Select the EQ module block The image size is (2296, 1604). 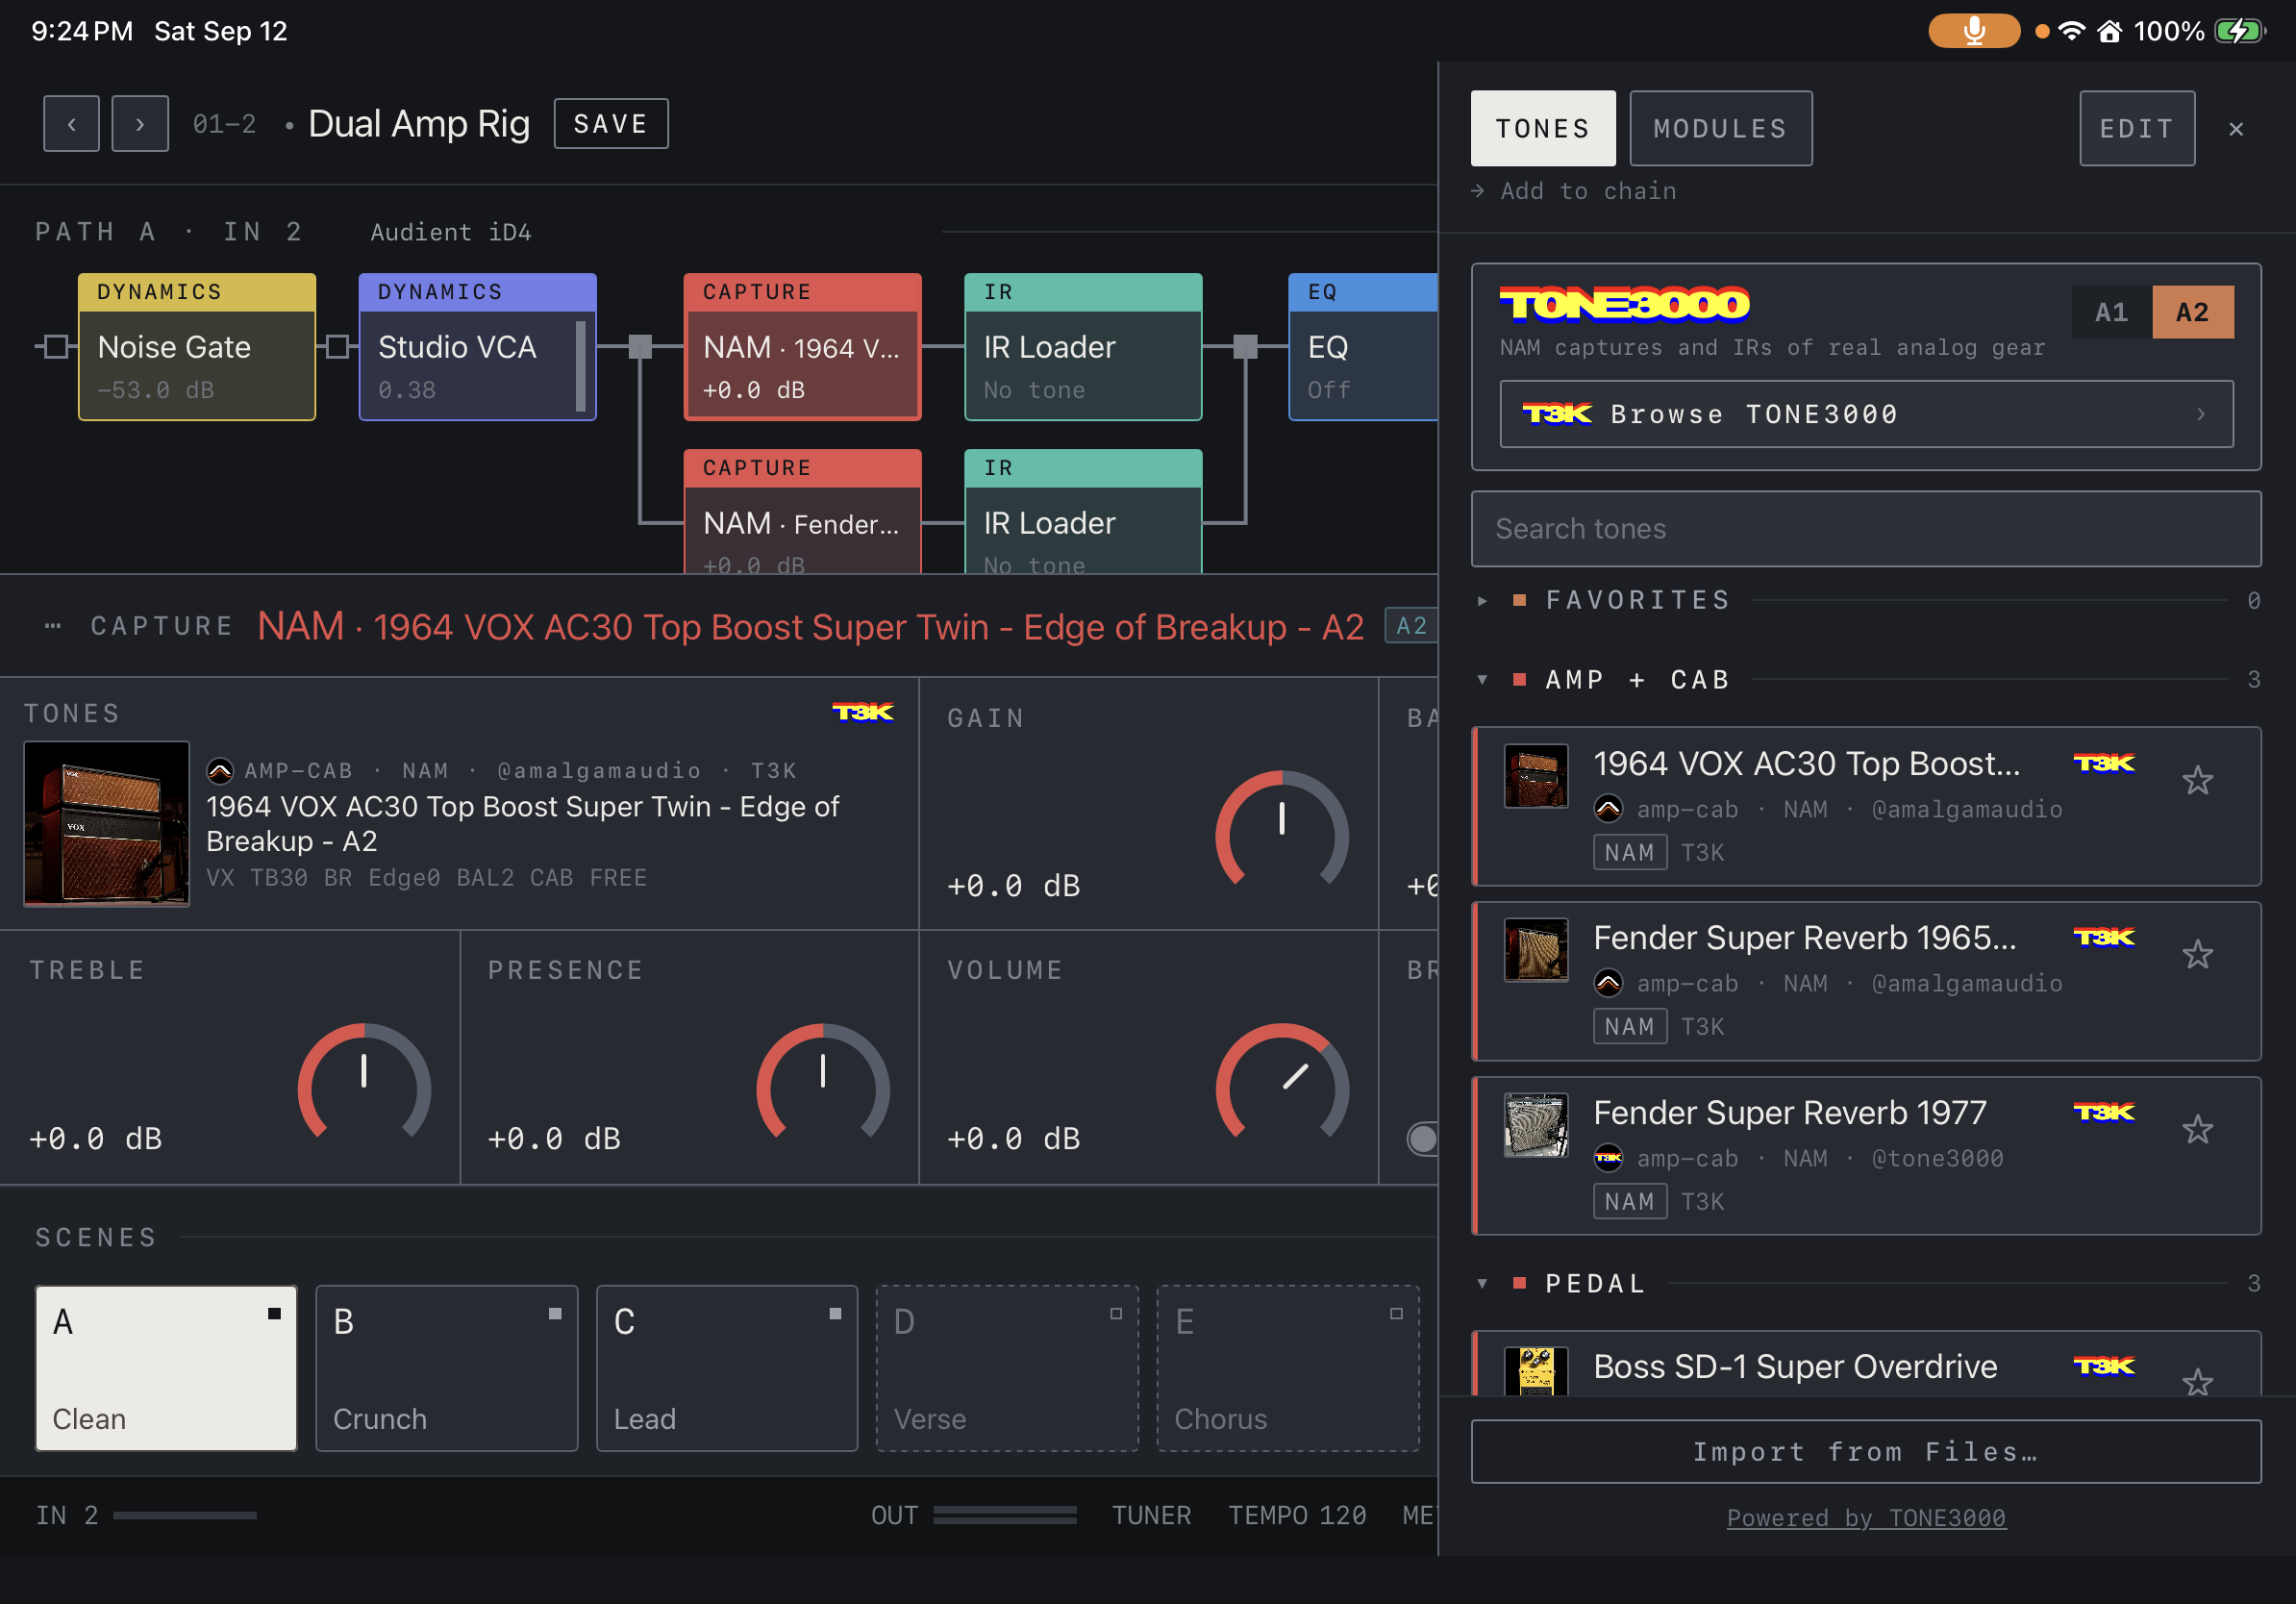[1363, 347]
